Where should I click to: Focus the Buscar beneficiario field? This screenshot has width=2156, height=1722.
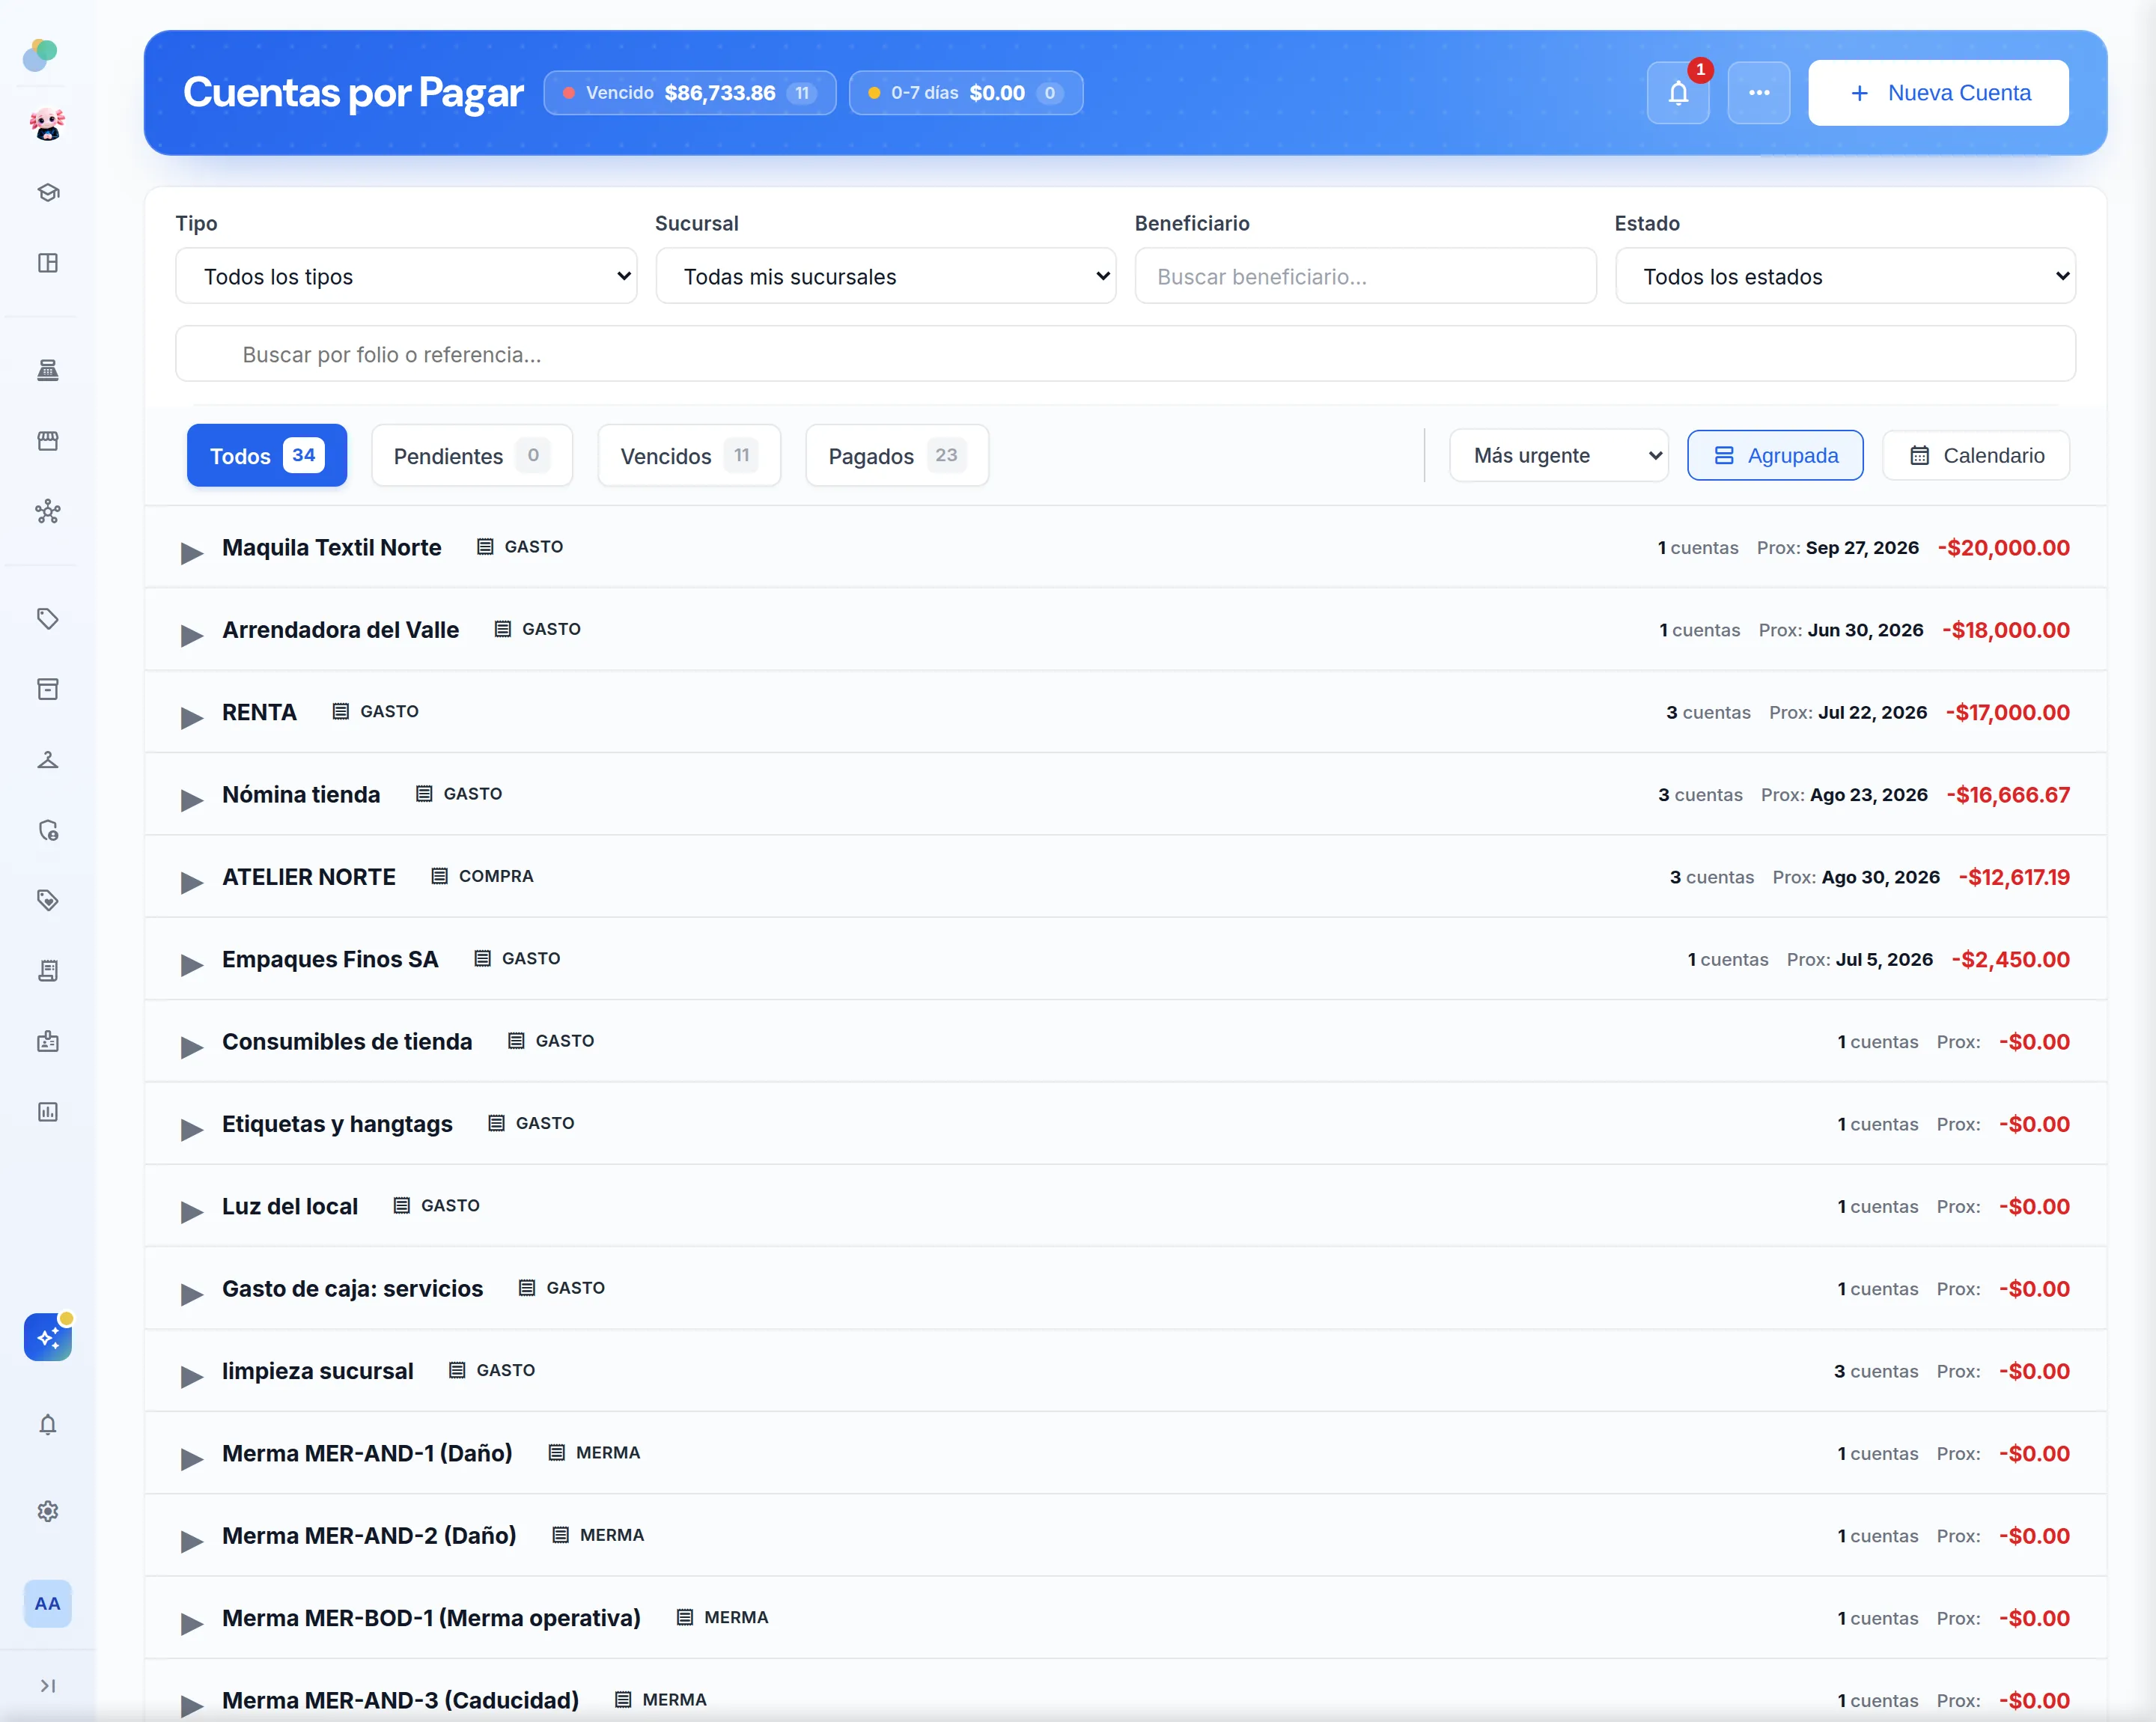pos(1365,276)
